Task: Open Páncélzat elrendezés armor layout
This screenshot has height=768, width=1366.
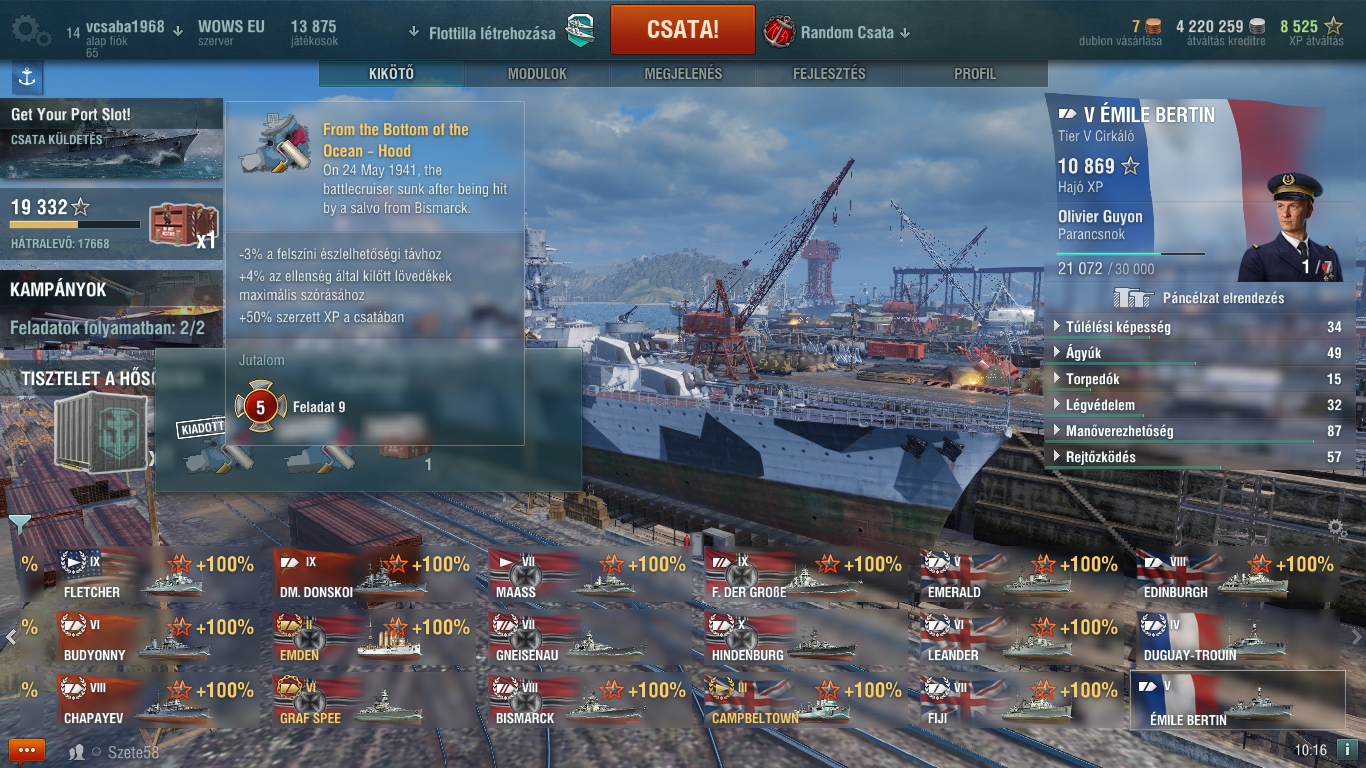Action: click(1200, 298)
